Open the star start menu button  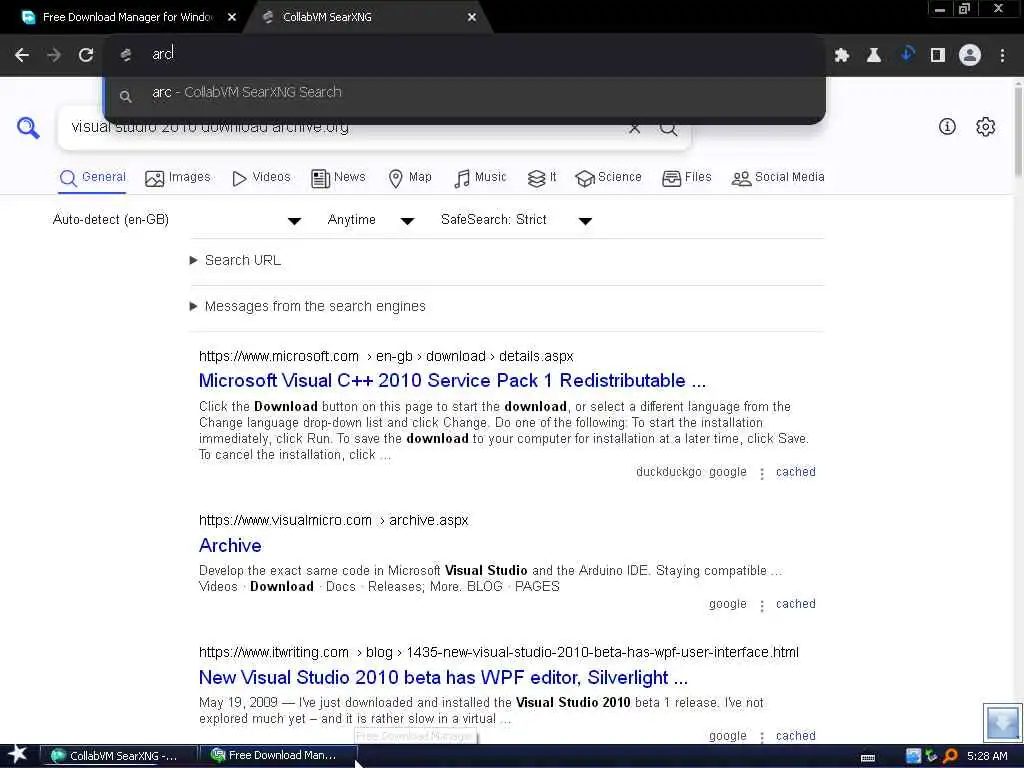18,755
